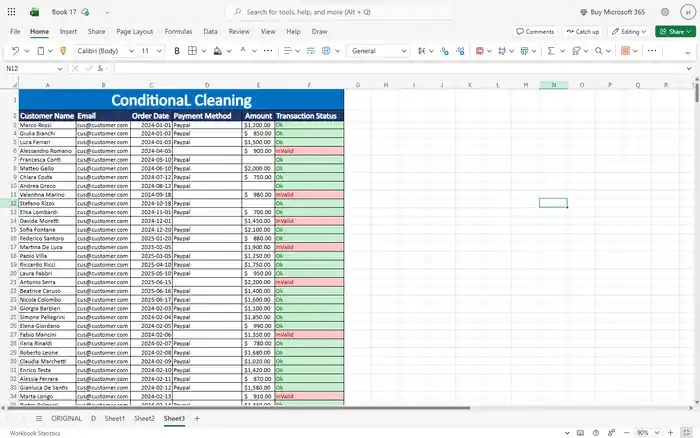Viewport: 700px width, 438px height.
Task: Open the Draw tab
Action: [319, 32]
